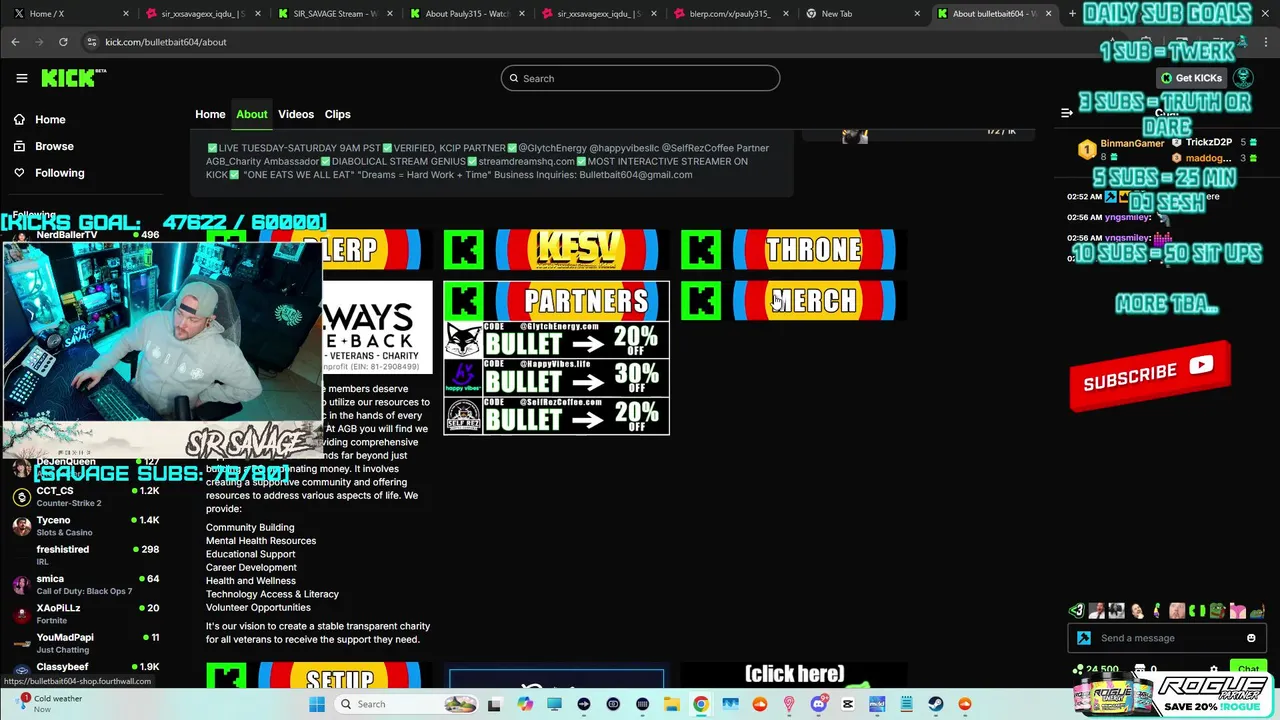The image size is (1280, 720).
Task: Open Copilot from the taskbar
Action: coord(525,704)
